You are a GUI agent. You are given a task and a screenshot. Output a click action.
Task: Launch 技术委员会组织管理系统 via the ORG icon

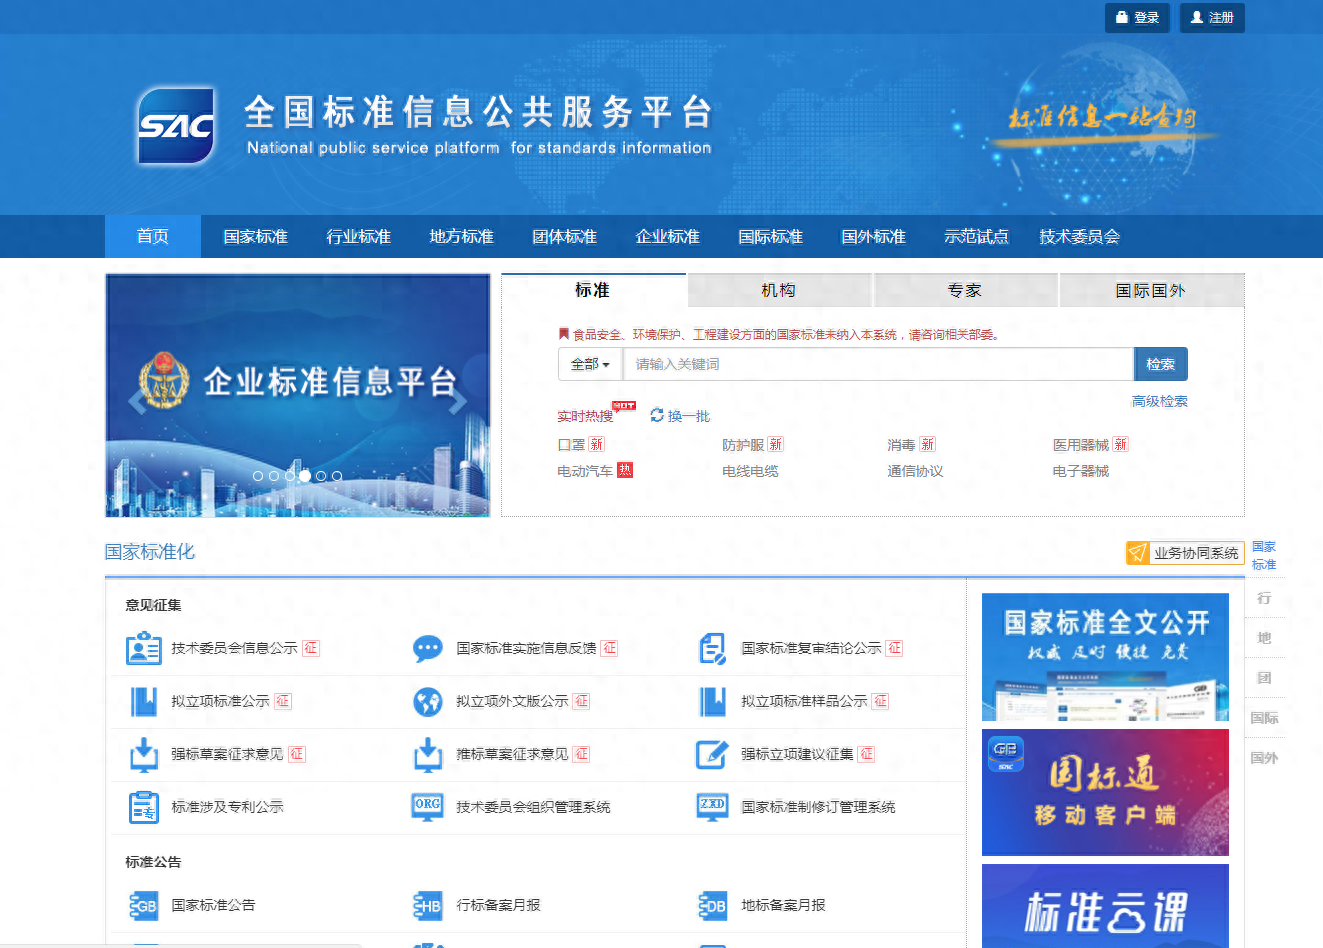click(x=428, y=807)
